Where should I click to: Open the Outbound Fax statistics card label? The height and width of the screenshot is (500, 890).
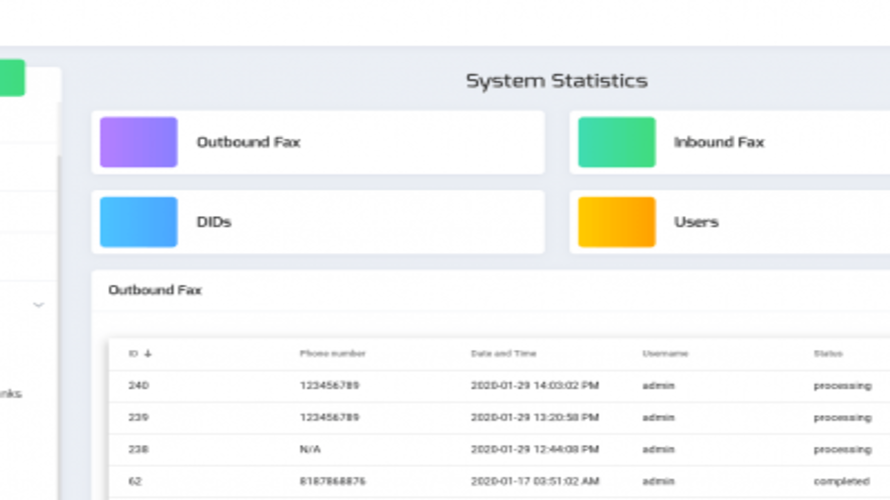(248, 142)
